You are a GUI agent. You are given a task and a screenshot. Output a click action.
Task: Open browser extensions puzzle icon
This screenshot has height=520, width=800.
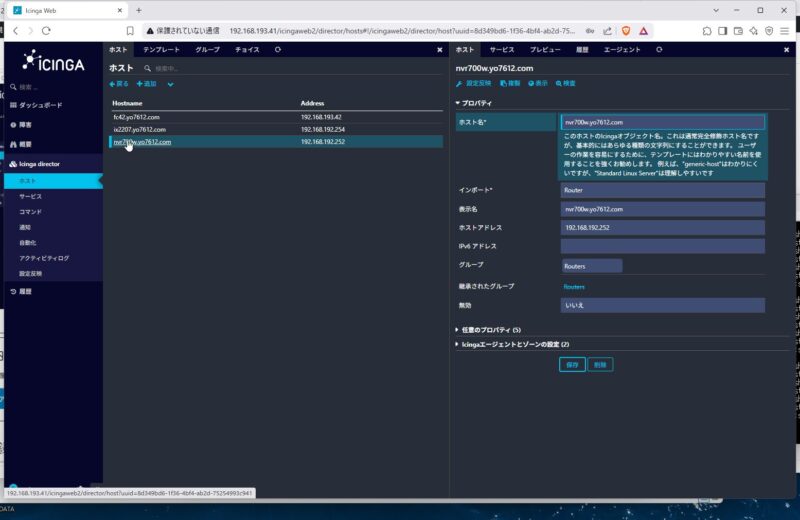(707, 31)
